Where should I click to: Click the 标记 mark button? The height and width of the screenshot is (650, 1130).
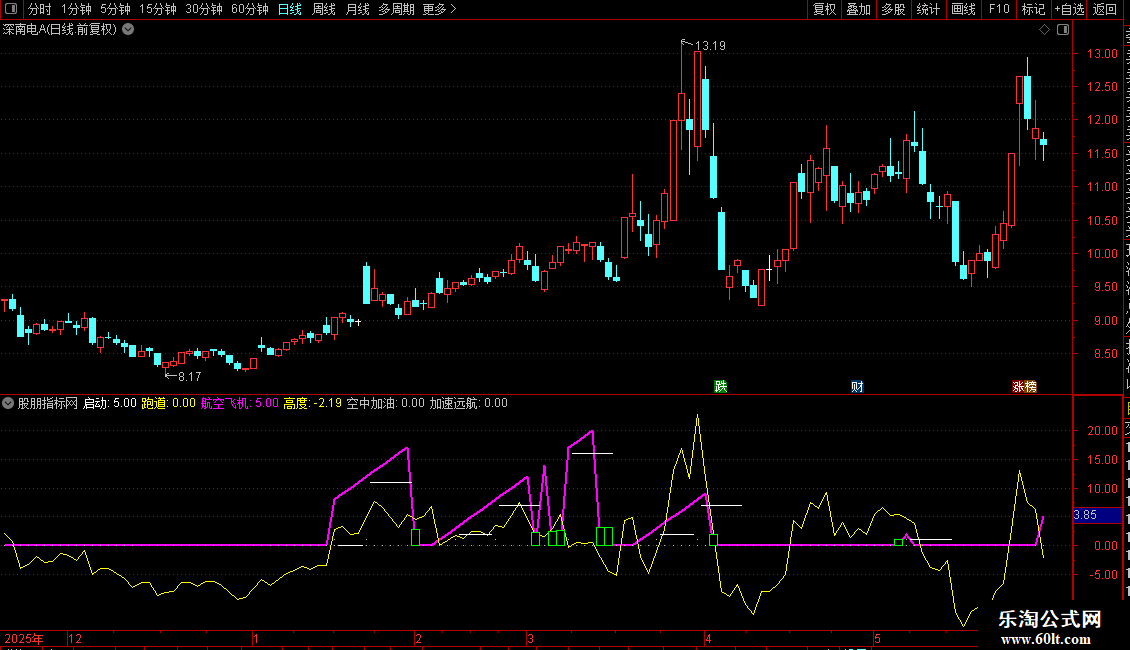coord(1033,9)
